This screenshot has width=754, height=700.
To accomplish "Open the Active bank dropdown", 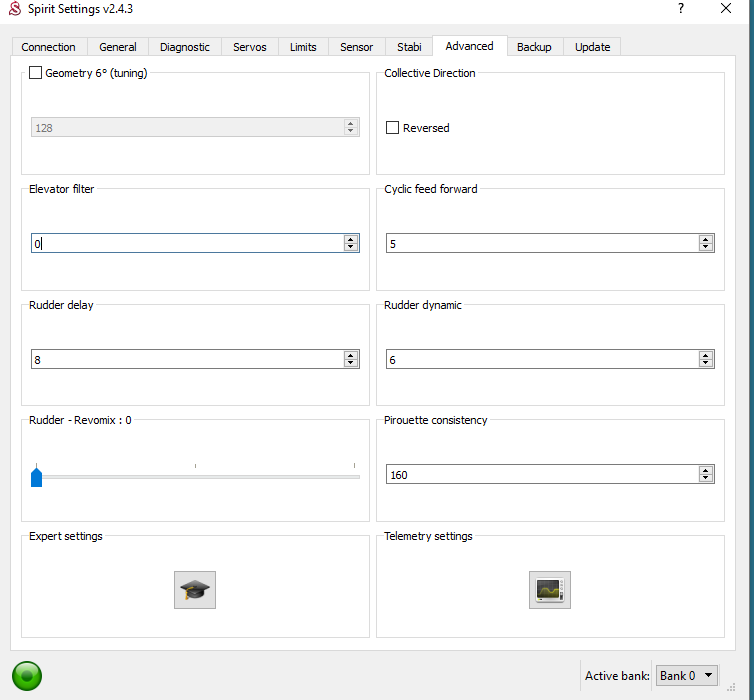I will (x=687, y=676).
